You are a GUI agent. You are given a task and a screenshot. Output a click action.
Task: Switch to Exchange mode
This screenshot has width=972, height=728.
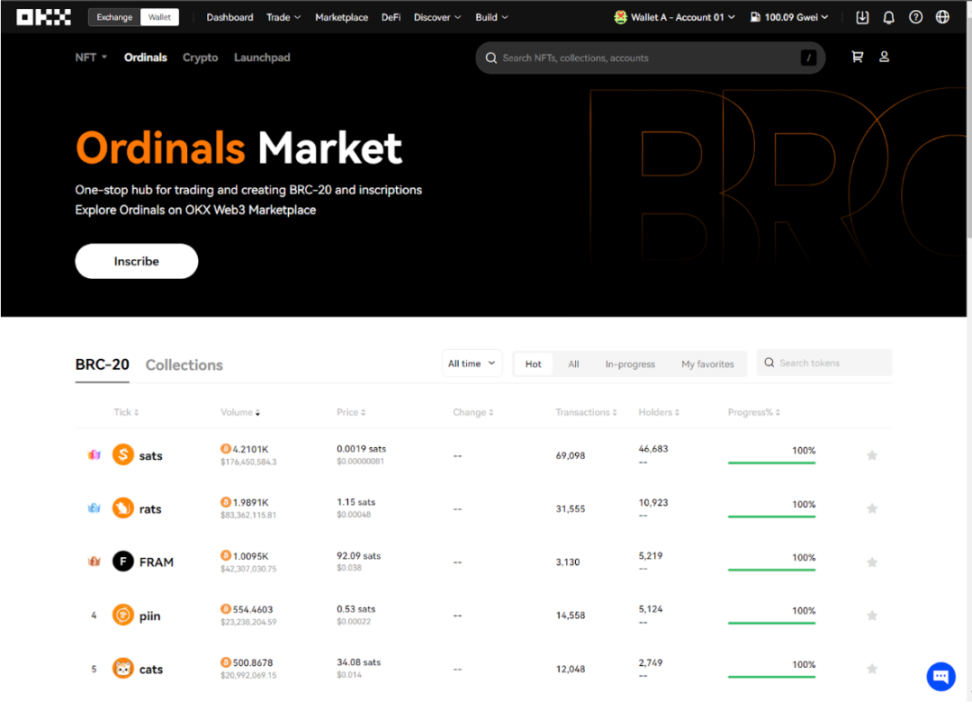pos(114,17)
